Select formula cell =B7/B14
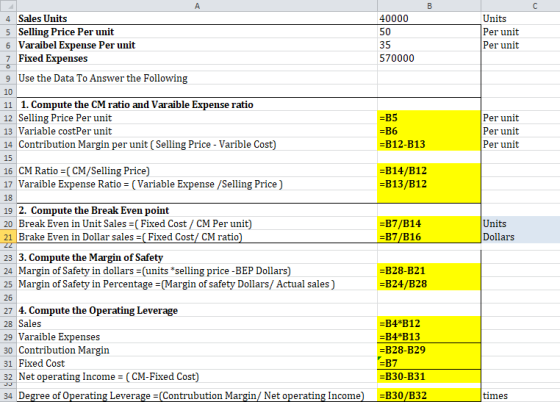The image size is (560, 402). coord(429,223)
